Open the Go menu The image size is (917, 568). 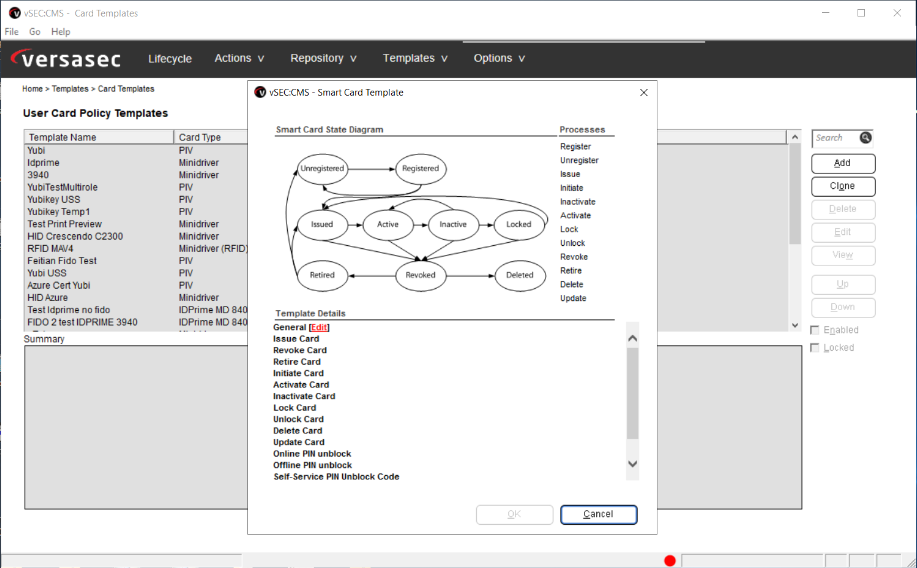click(x=35, y=32)
